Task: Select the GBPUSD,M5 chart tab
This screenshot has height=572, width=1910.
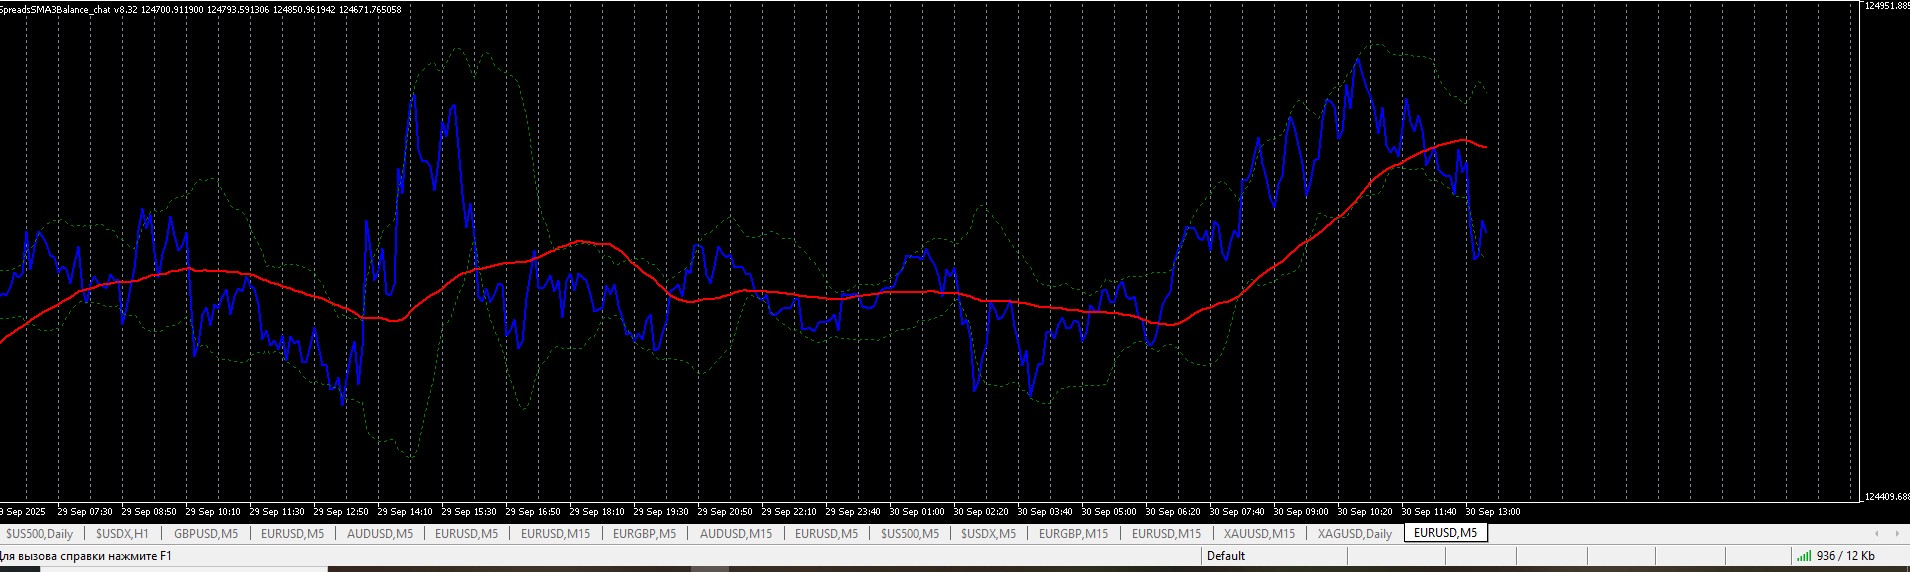Action: (x=206, y=534)
